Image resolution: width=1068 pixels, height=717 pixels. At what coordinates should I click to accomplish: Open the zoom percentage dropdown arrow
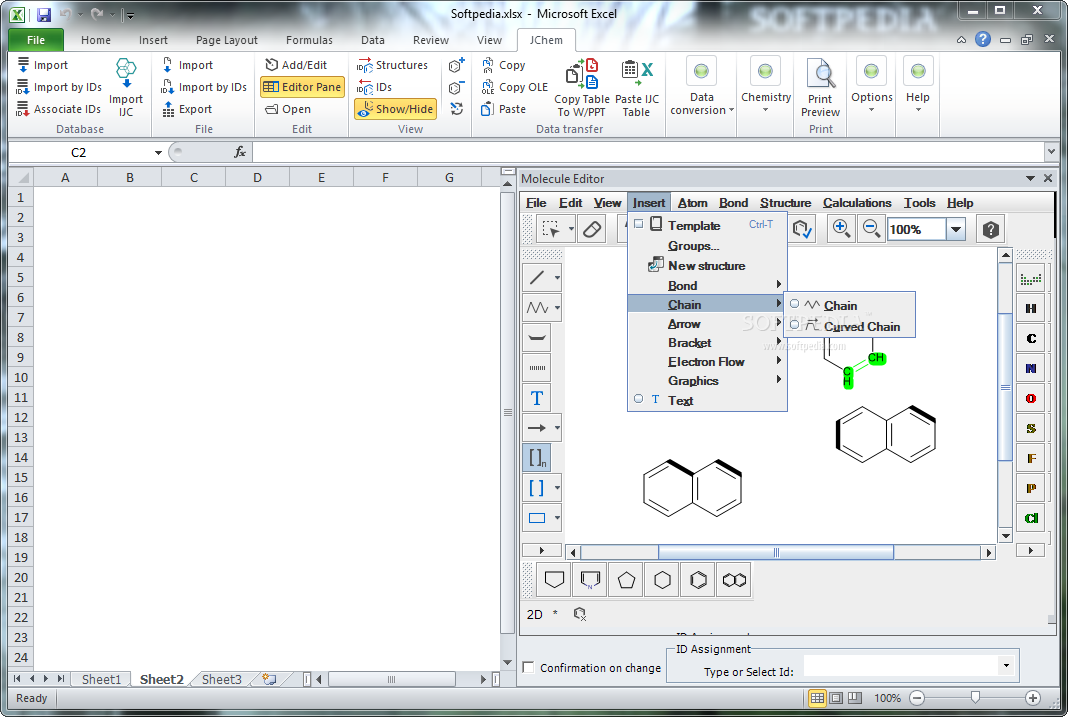click(956, 229)
